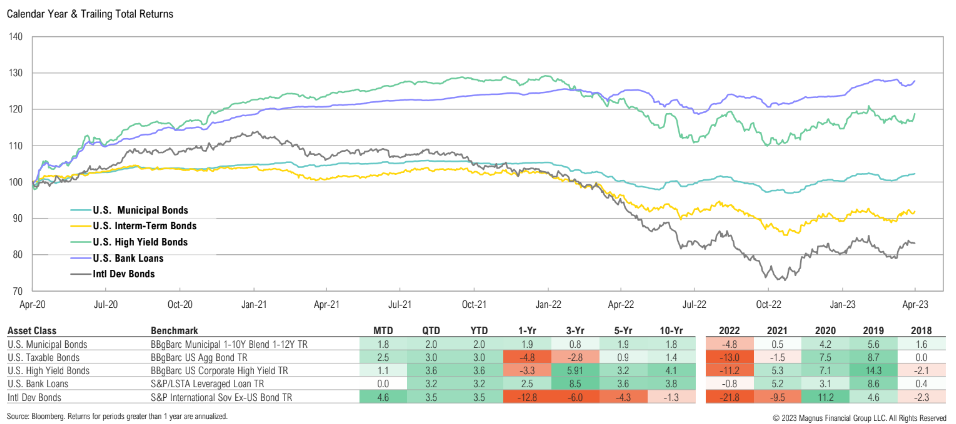
Task: Select U.S. Bank Loans legend entry
Action: click(x=125, y=257)
